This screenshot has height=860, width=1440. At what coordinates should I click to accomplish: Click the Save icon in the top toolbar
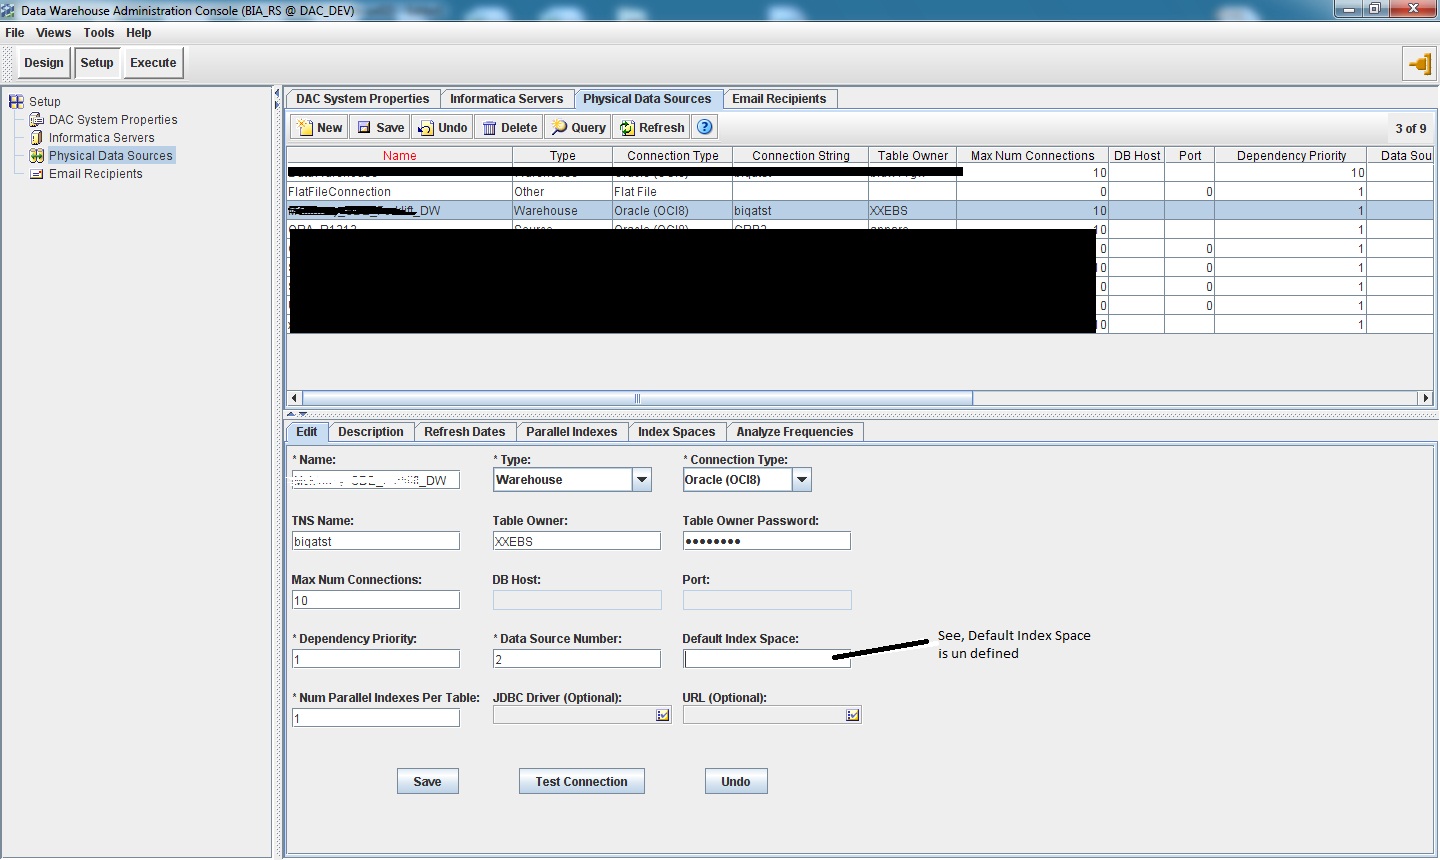[380, 127]
